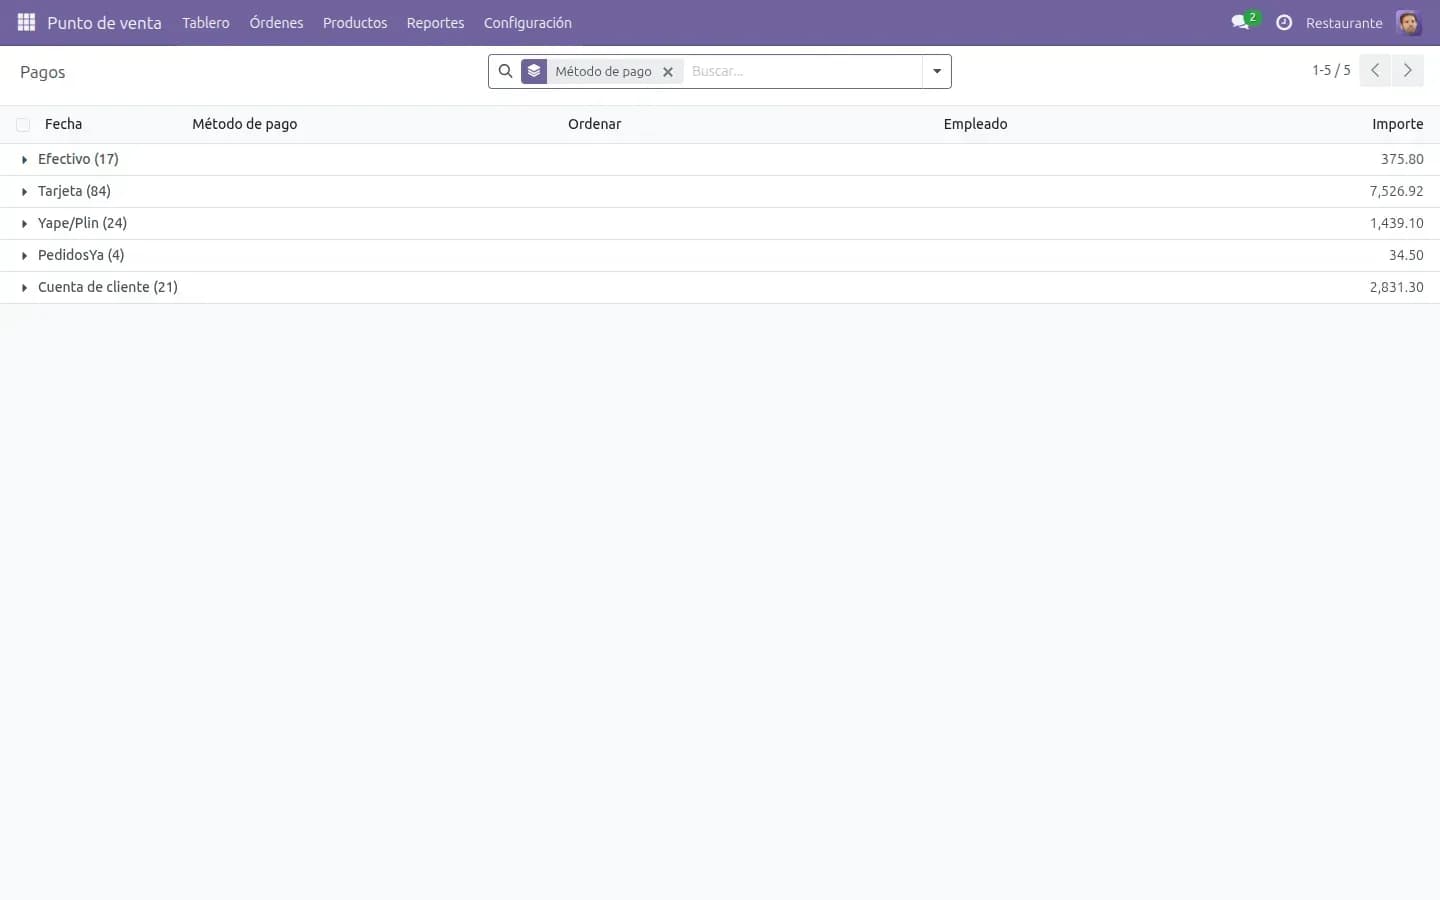Expand the PedidosYa (4) group
The image size is (1440, 900).
720,255
